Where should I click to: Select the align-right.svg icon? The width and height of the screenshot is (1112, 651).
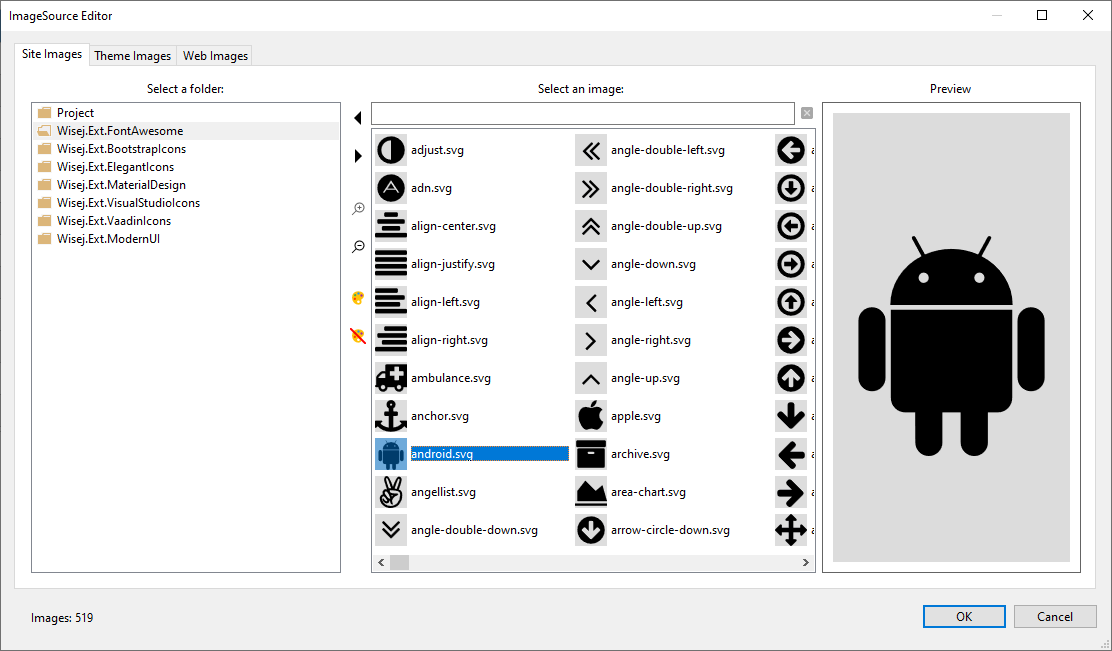tap(391, 340)
